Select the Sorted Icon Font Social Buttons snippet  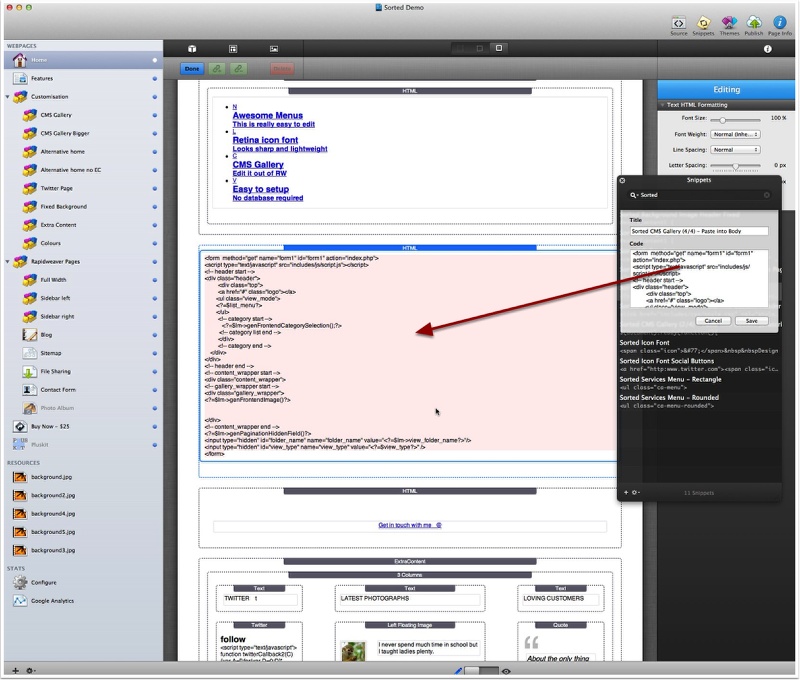click(699, 365)
